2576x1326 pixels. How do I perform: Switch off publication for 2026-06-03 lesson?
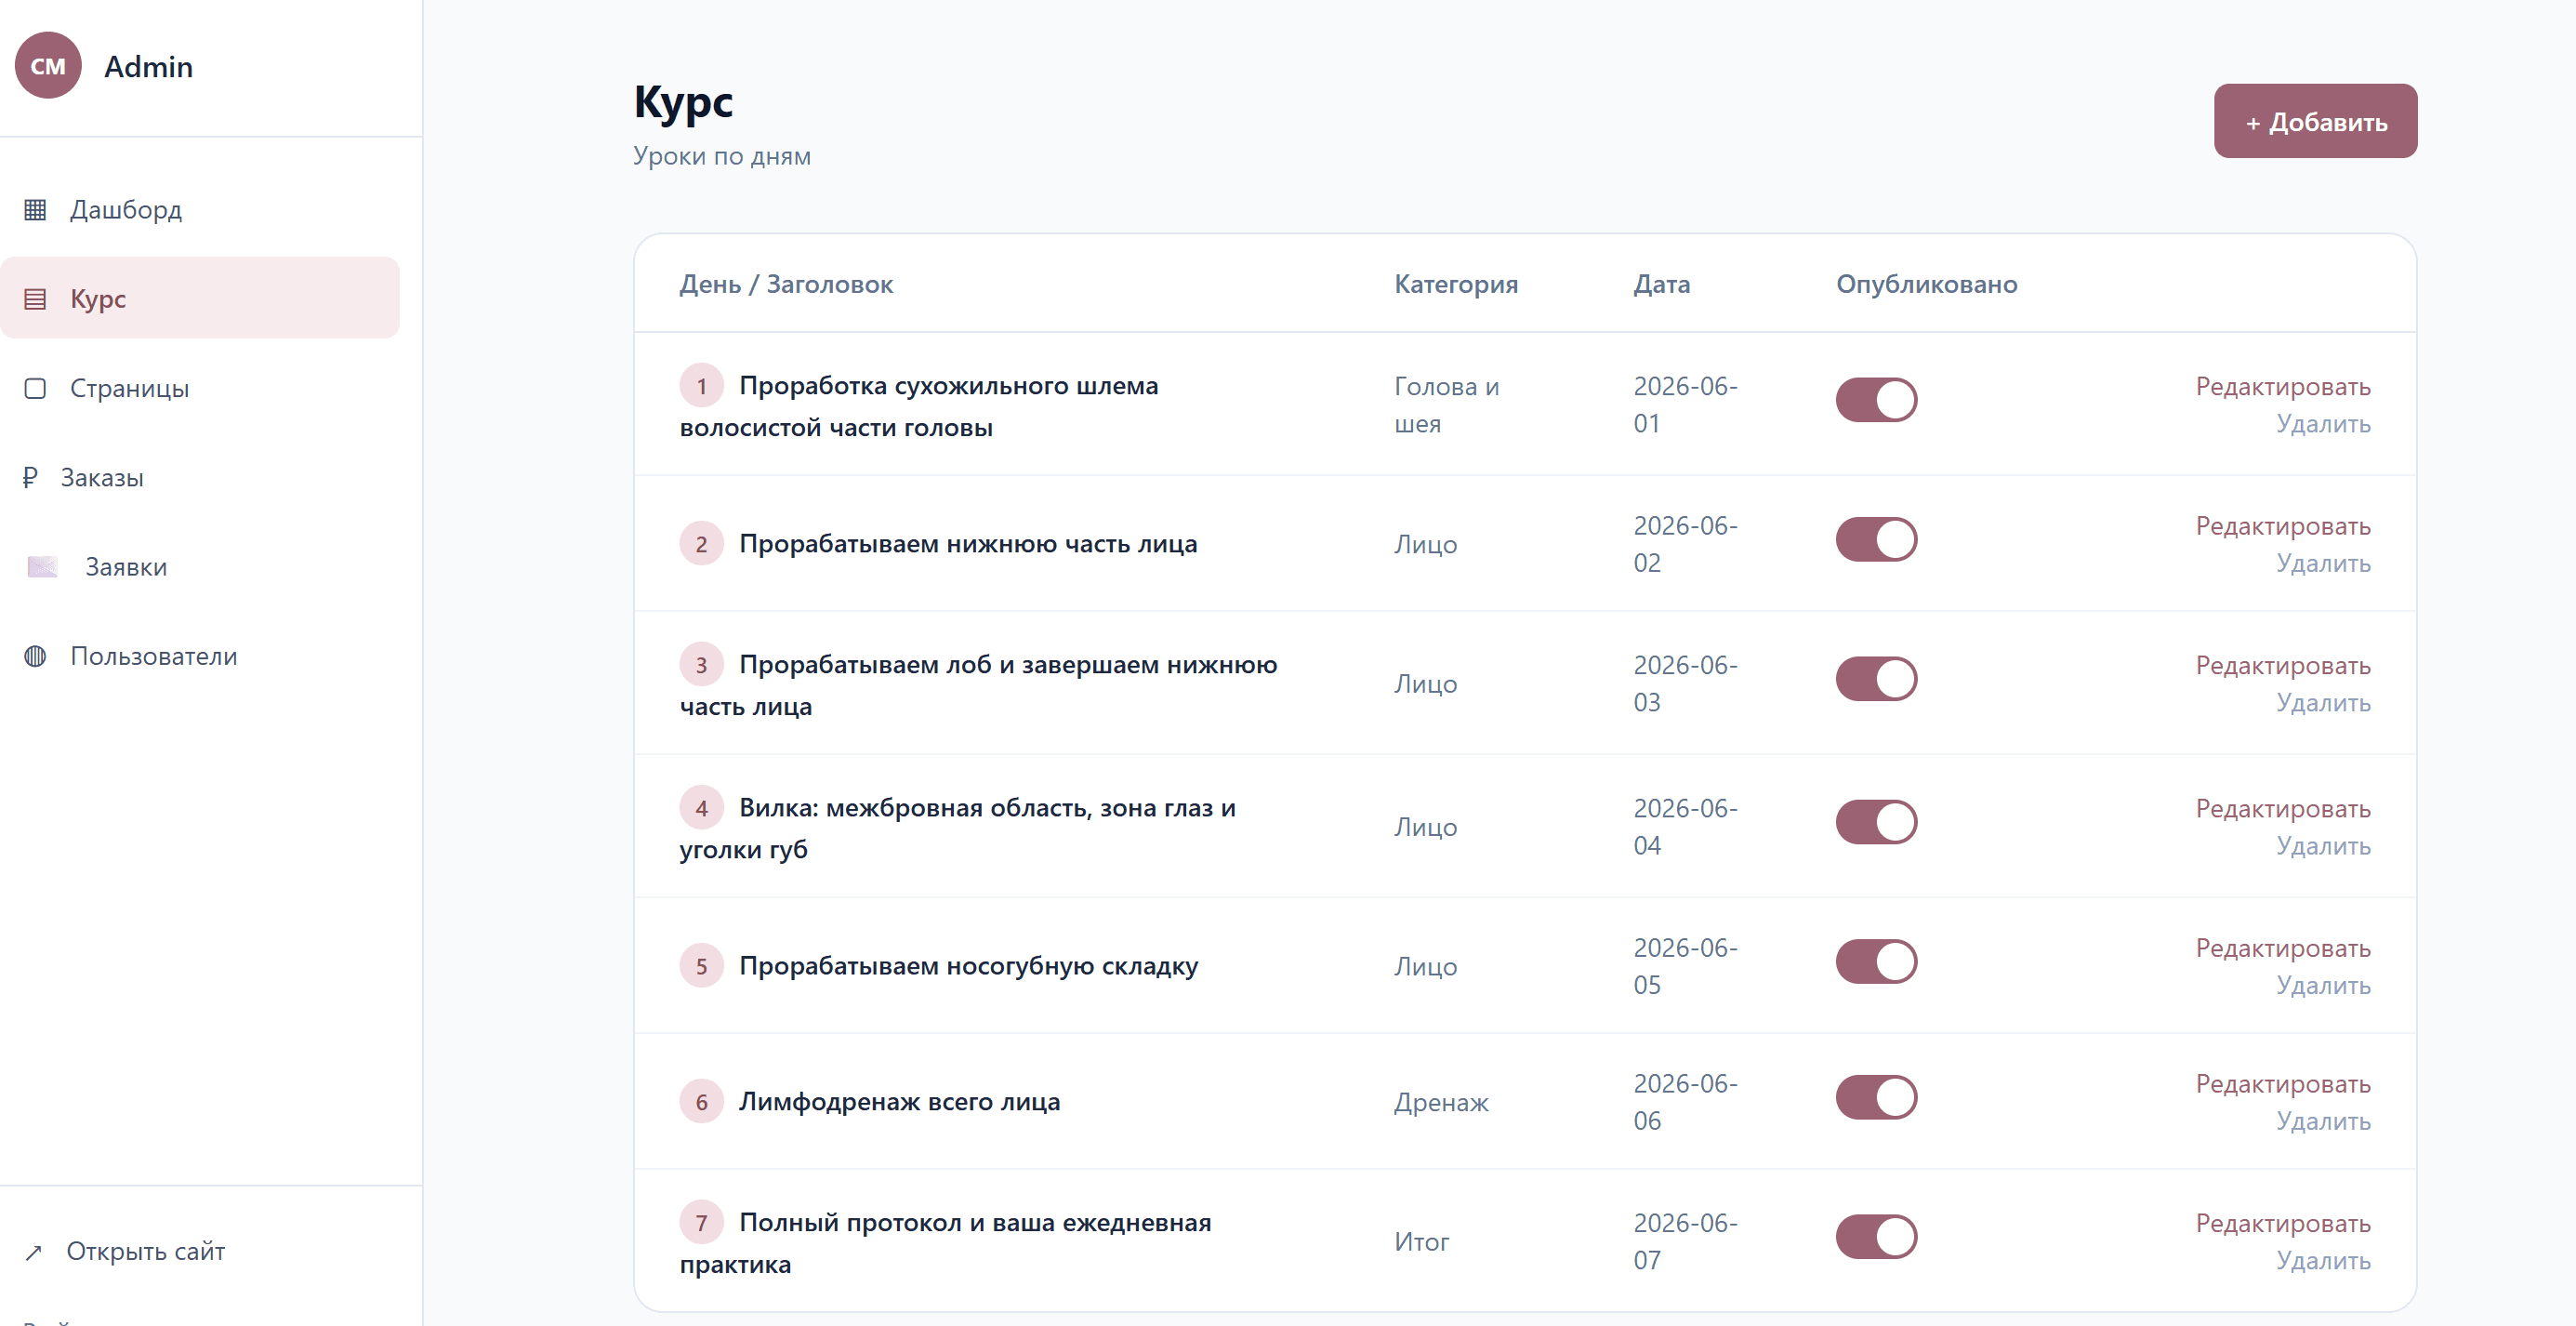1876,679
